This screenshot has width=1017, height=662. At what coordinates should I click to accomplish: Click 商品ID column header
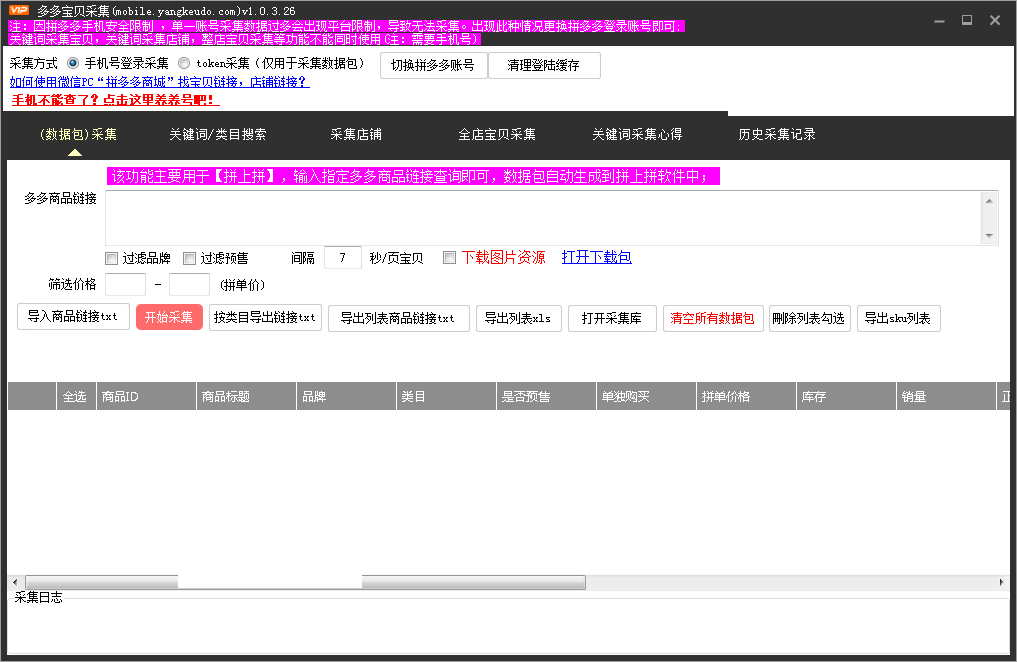(x=146, y=396)
